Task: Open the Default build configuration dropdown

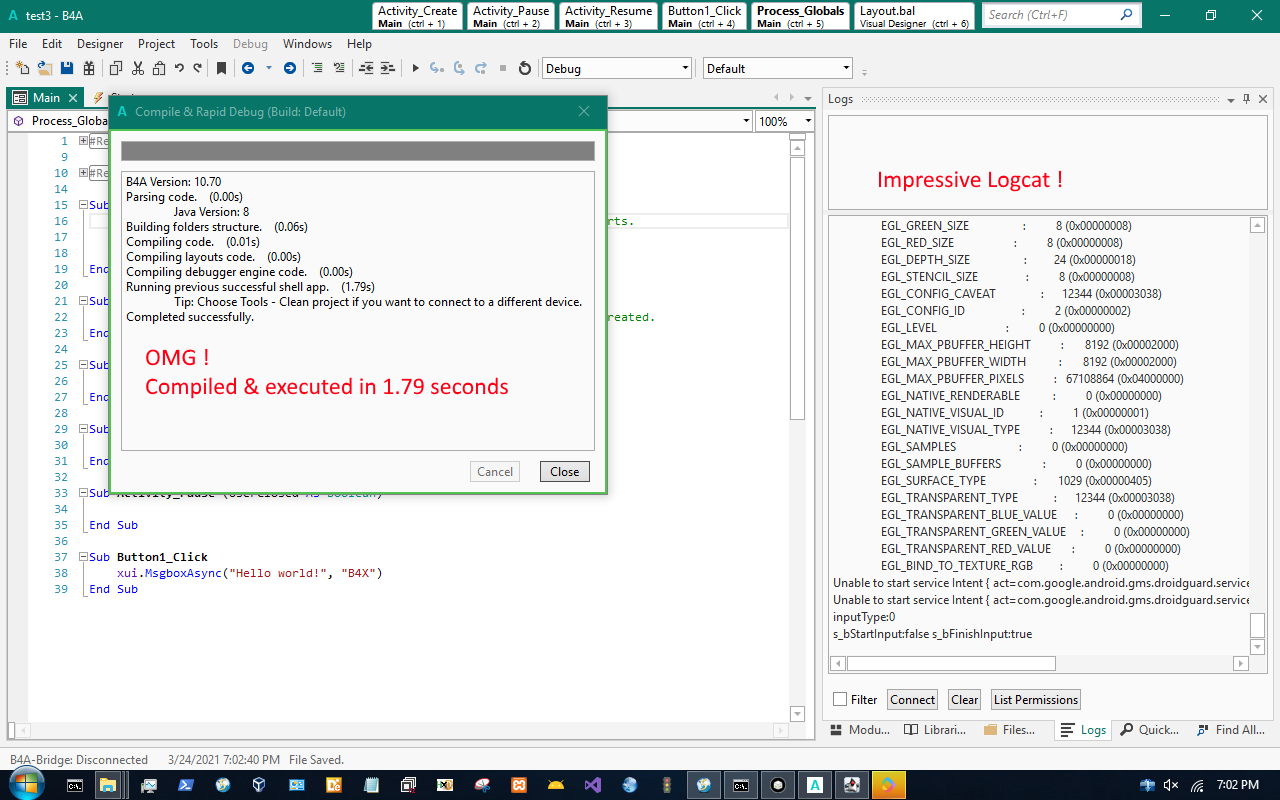Action: [x=846, y=68]
